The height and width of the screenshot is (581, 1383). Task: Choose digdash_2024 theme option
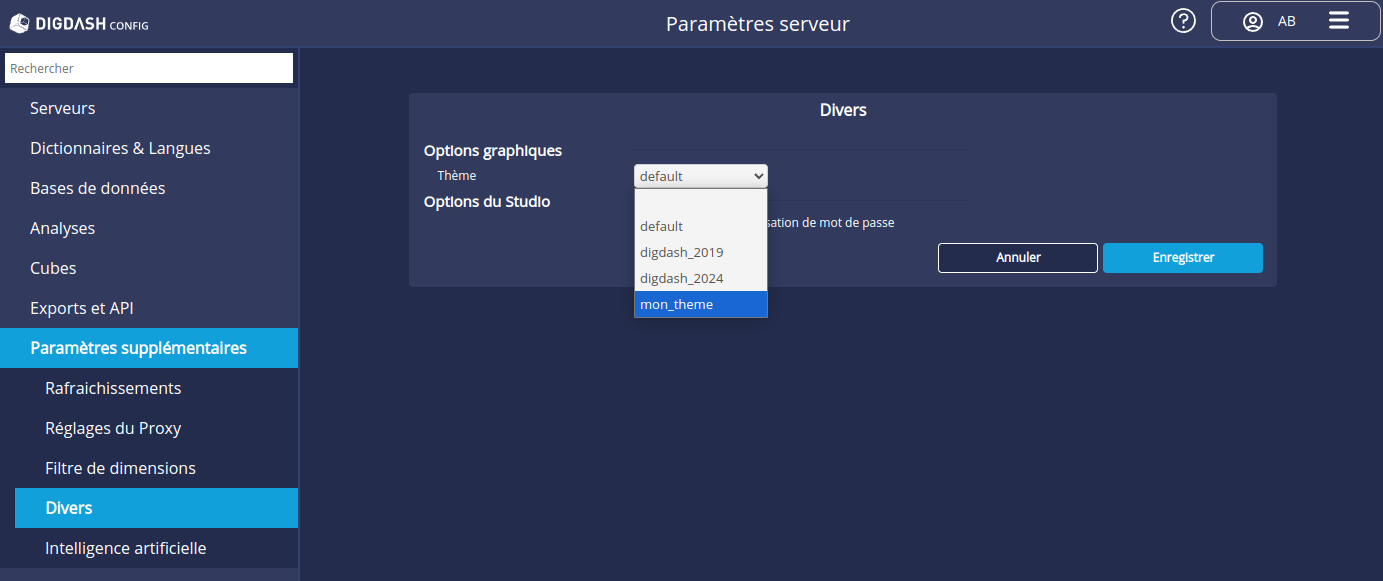point(700,278)
